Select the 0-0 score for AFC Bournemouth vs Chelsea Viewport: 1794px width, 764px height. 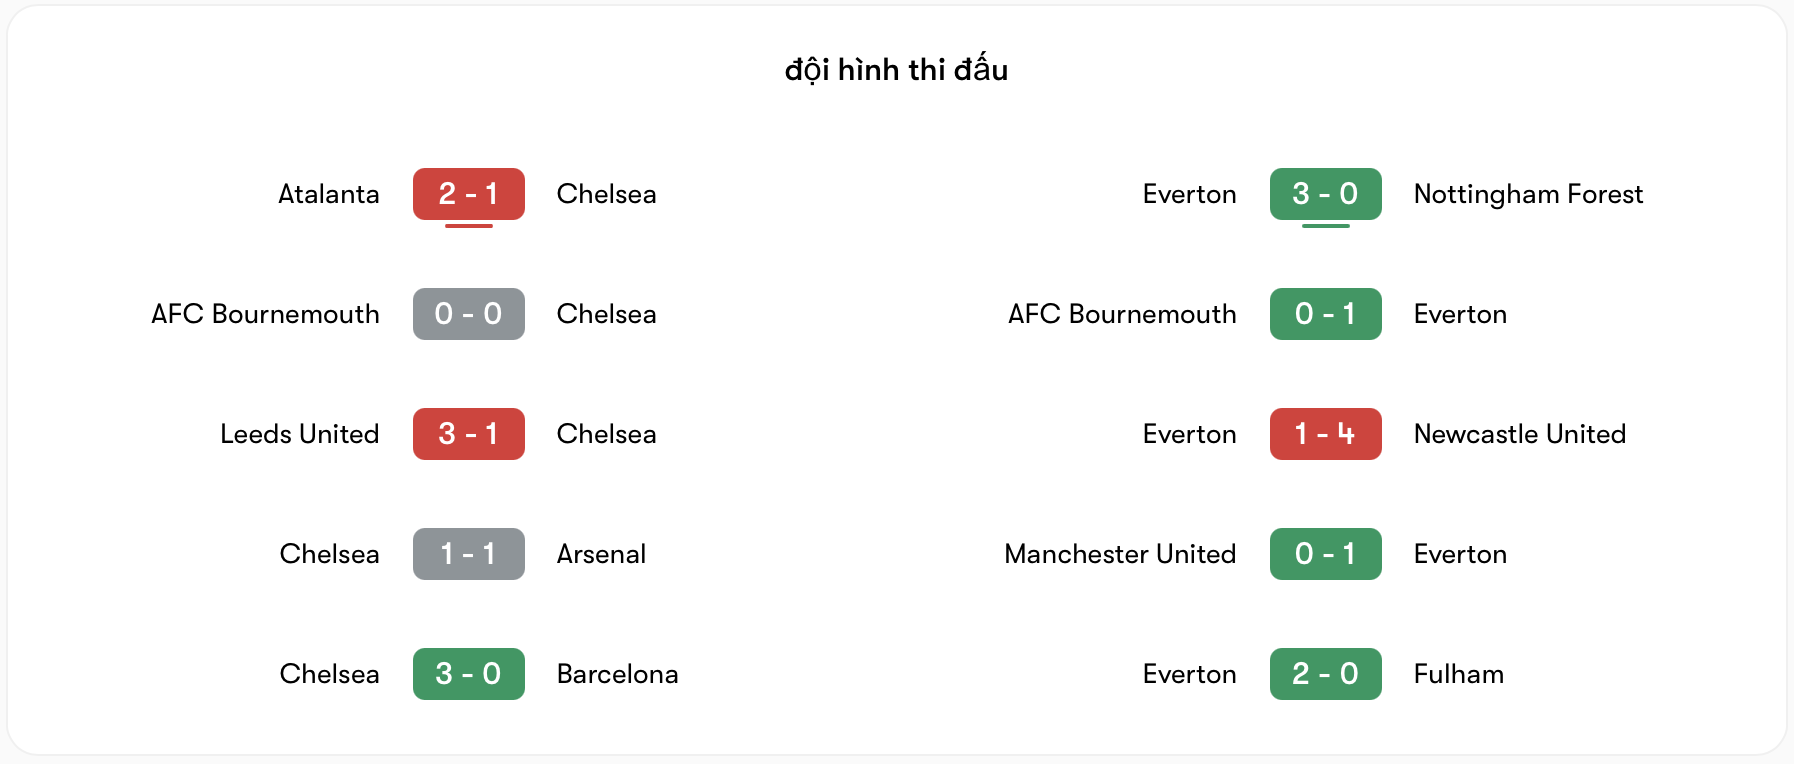tap(468, 314)
